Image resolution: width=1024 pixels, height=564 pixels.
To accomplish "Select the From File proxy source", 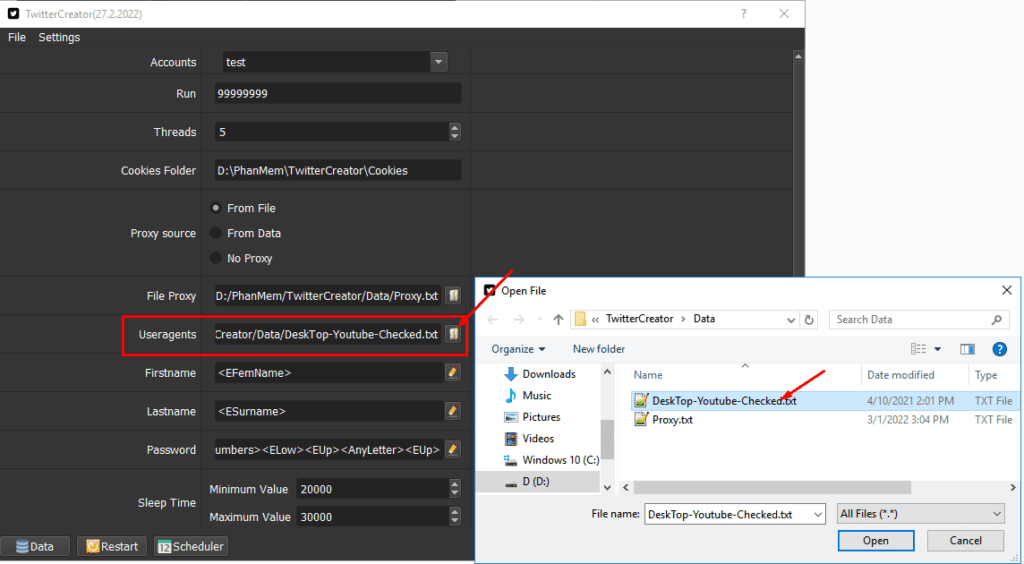I will (x=243, y=208).
